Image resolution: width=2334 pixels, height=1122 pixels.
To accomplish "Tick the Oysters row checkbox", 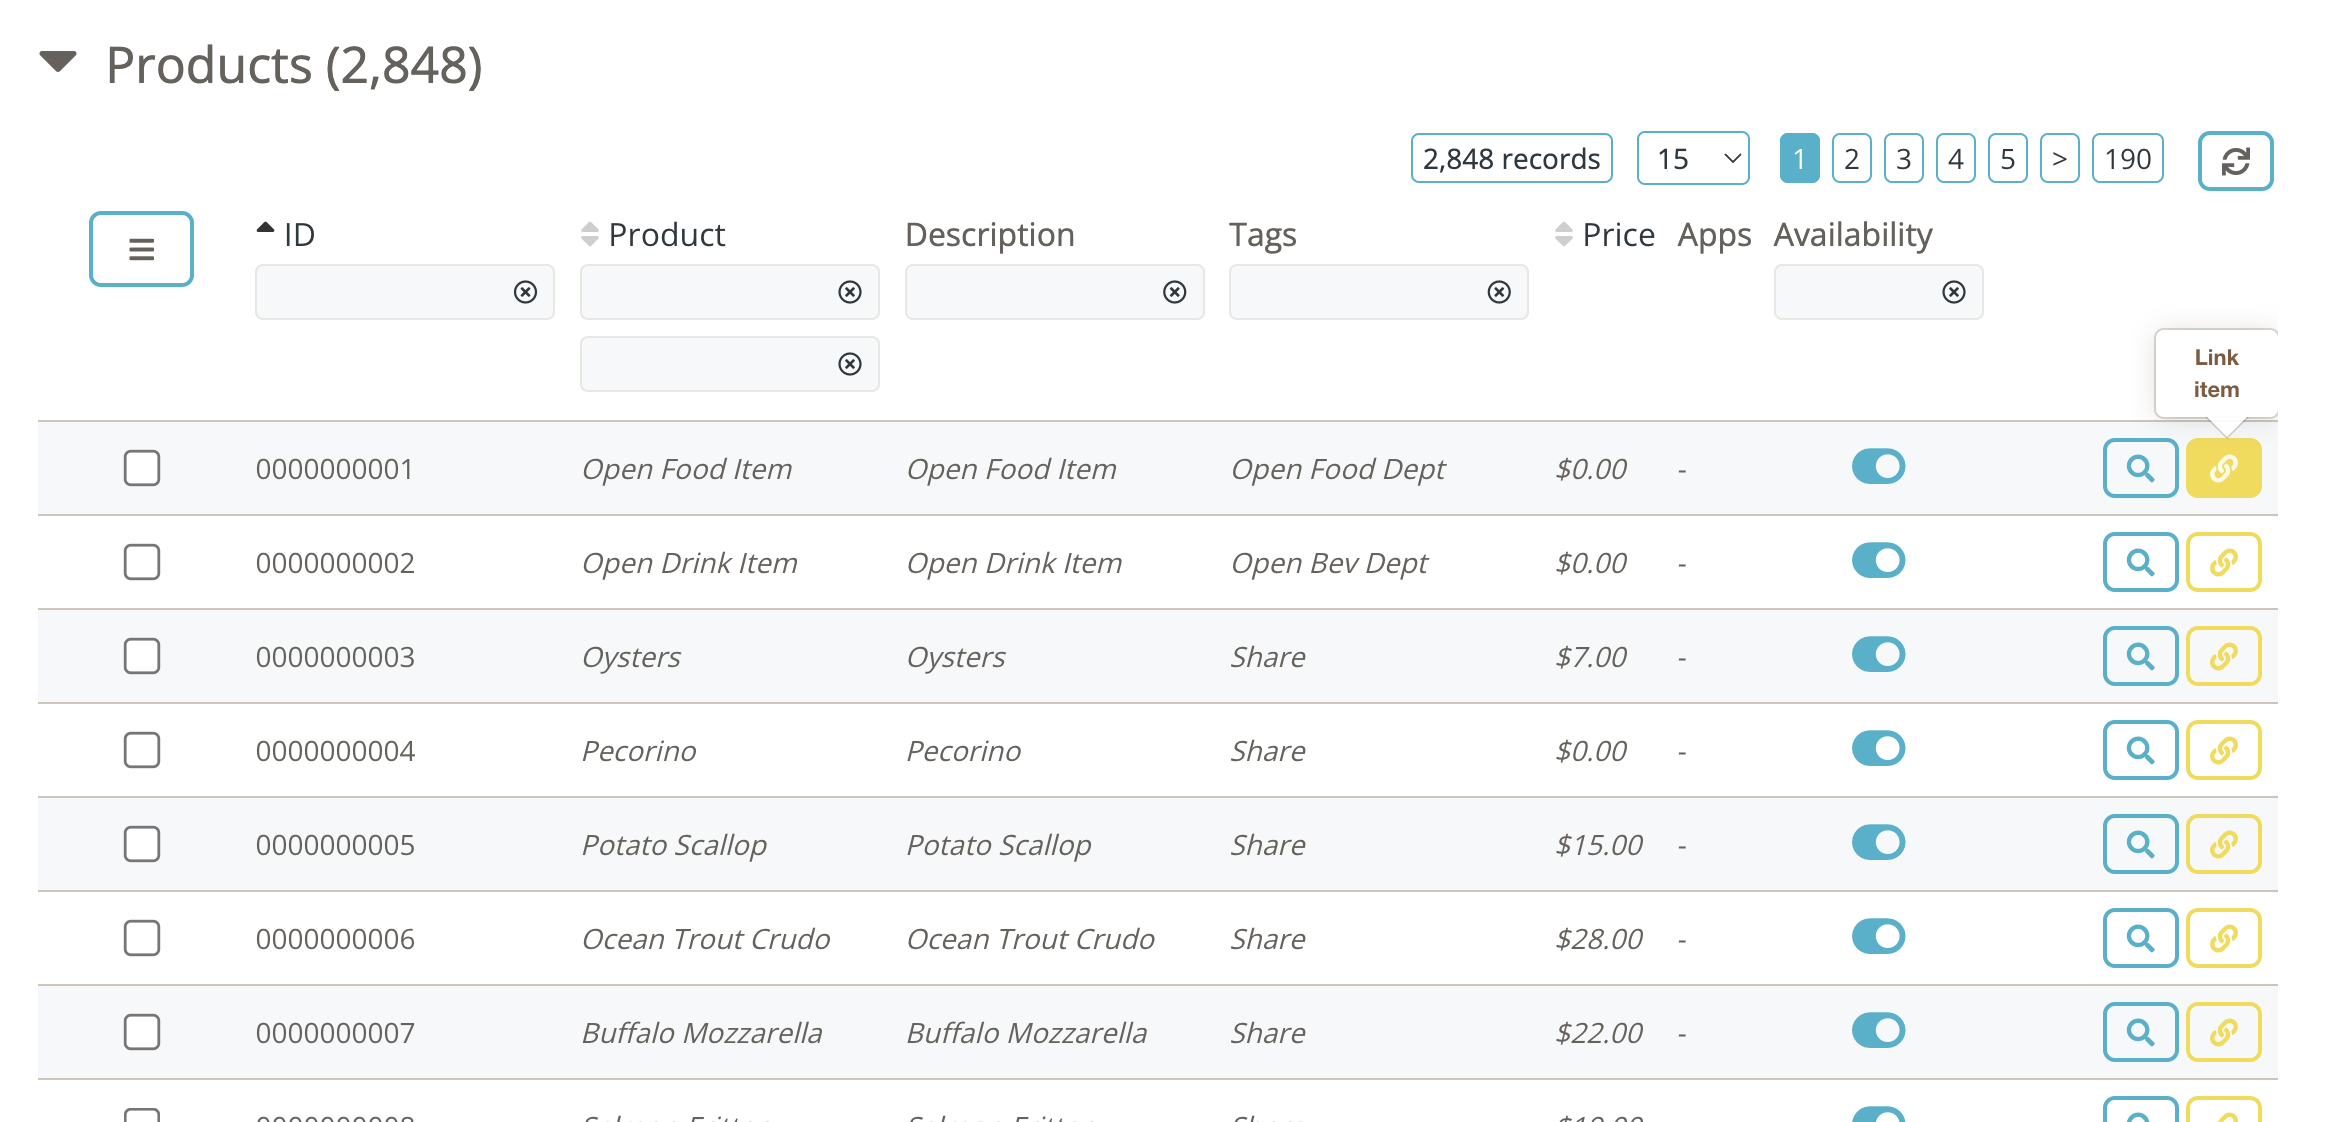I will pyautogui.click(x=142, y=656).
